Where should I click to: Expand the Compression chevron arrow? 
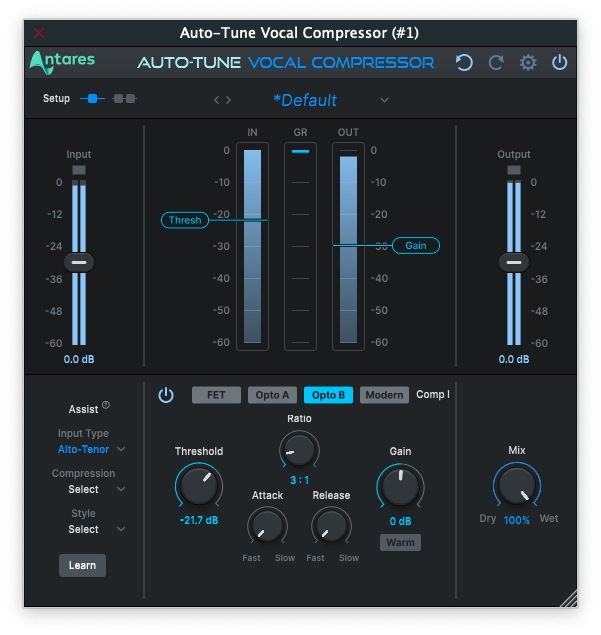click(x=121, y=489)
